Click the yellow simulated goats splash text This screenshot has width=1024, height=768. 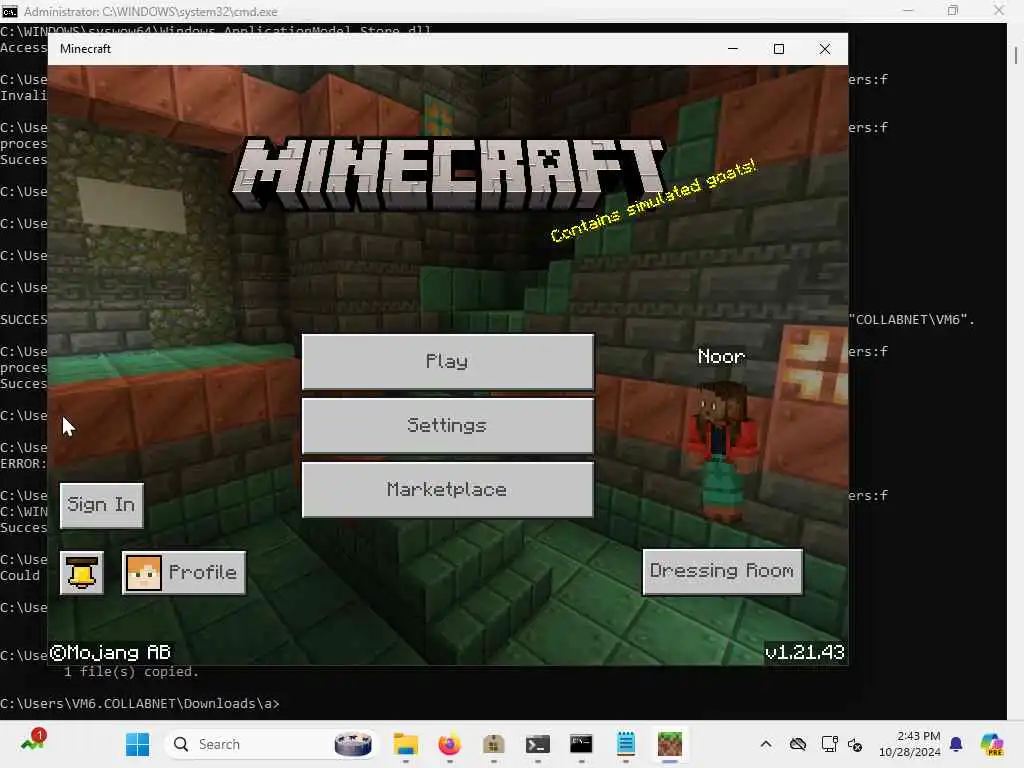653,200
